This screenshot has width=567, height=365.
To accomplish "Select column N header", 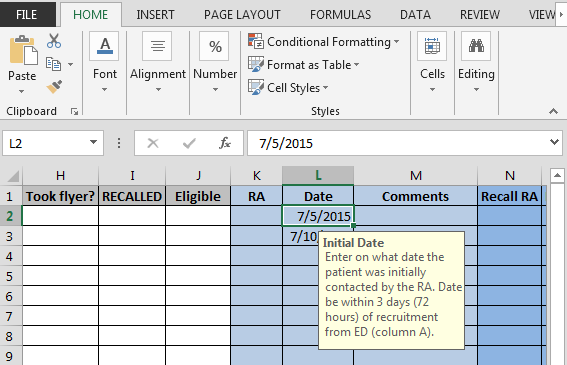I will [510, 176].
